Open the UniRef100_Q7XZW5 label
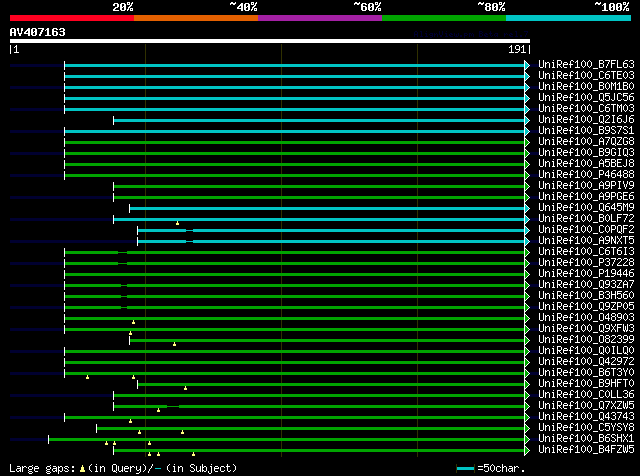This screenshot has width=640, height=476. coord(586,406)
